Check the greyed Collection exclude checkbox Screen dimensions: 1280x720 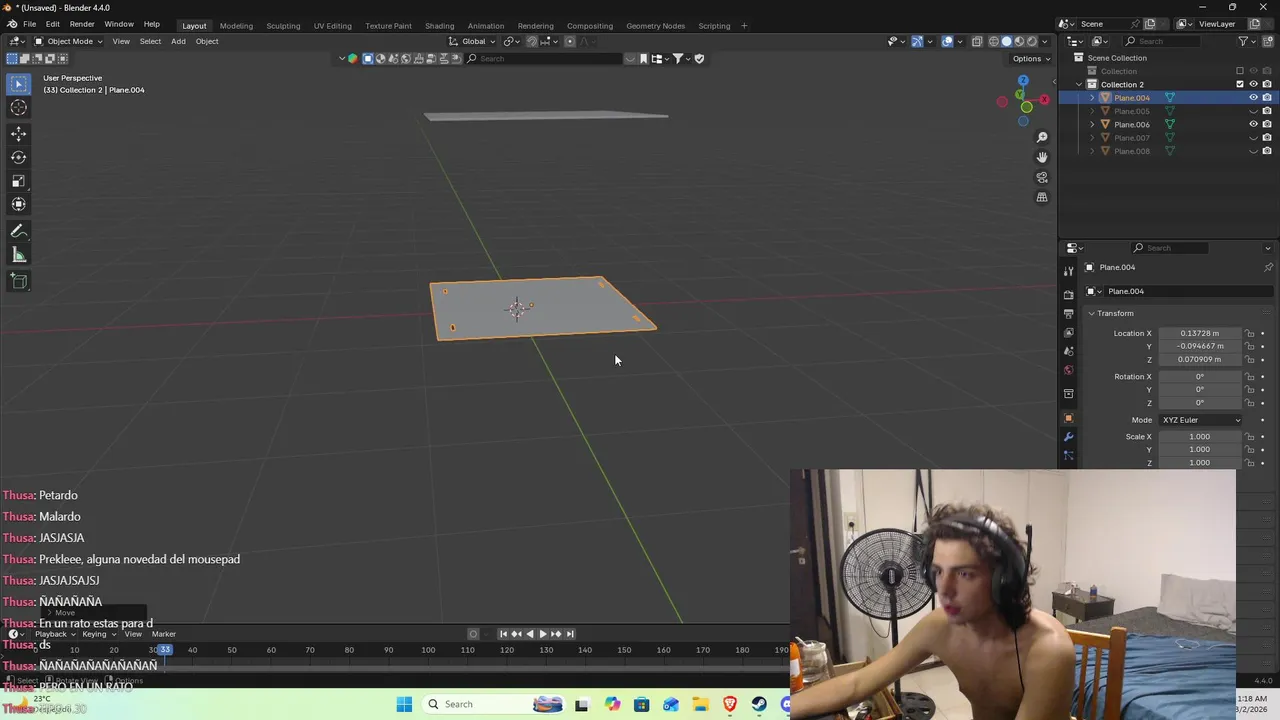click(x=1240, y=71)
